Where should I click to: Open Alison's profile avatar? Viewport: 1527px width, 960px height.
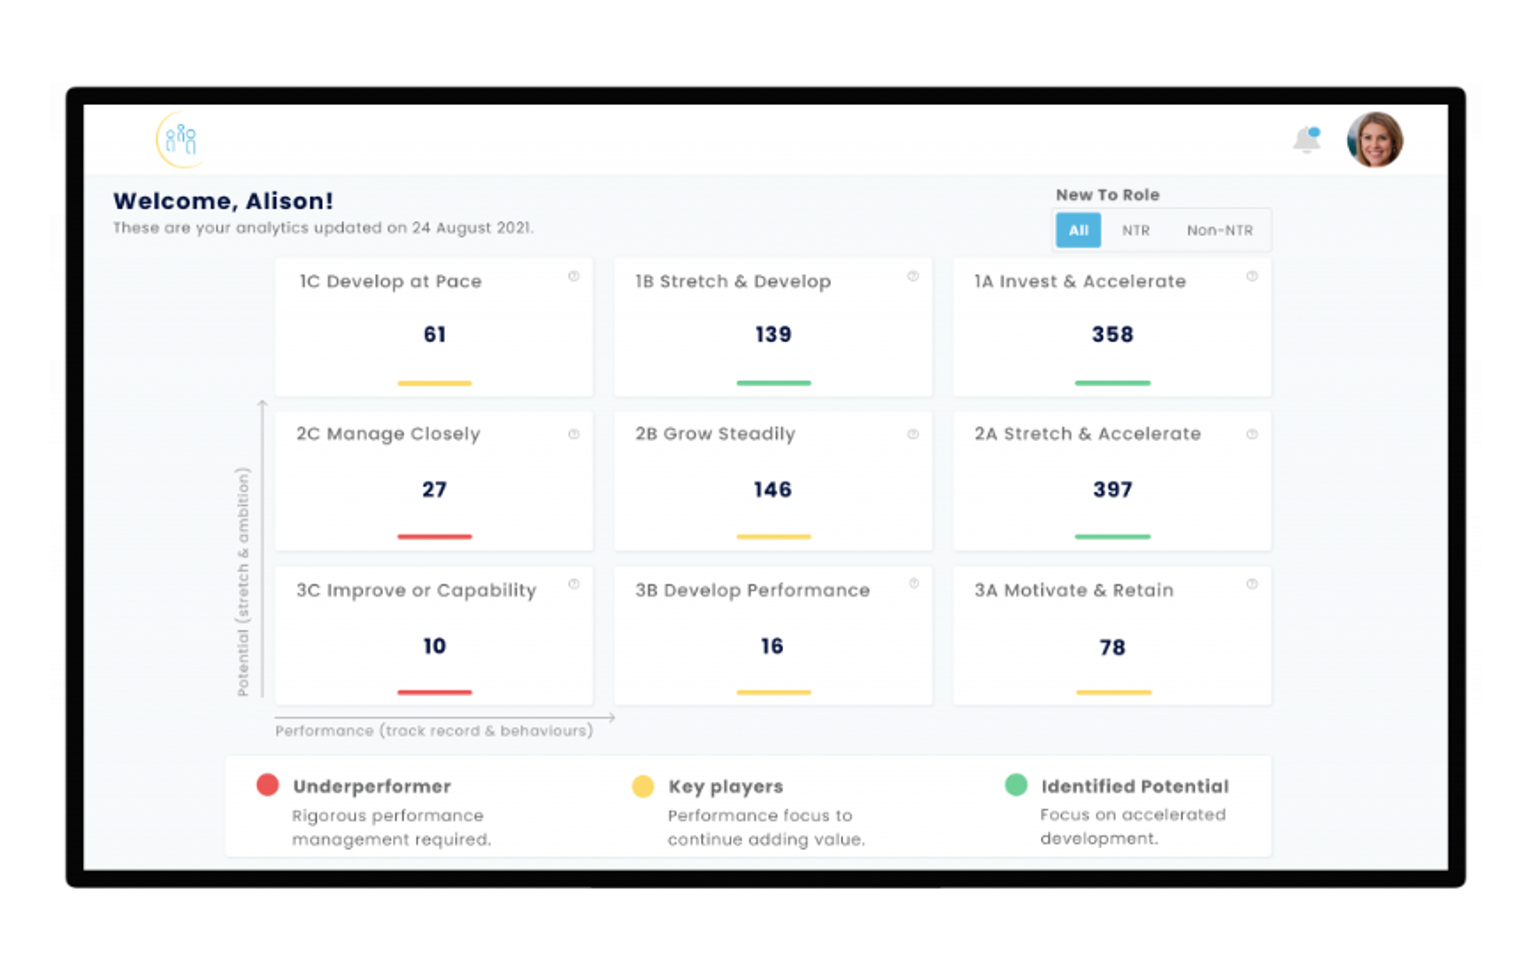pyautogui.click(x=1375, y=140)
